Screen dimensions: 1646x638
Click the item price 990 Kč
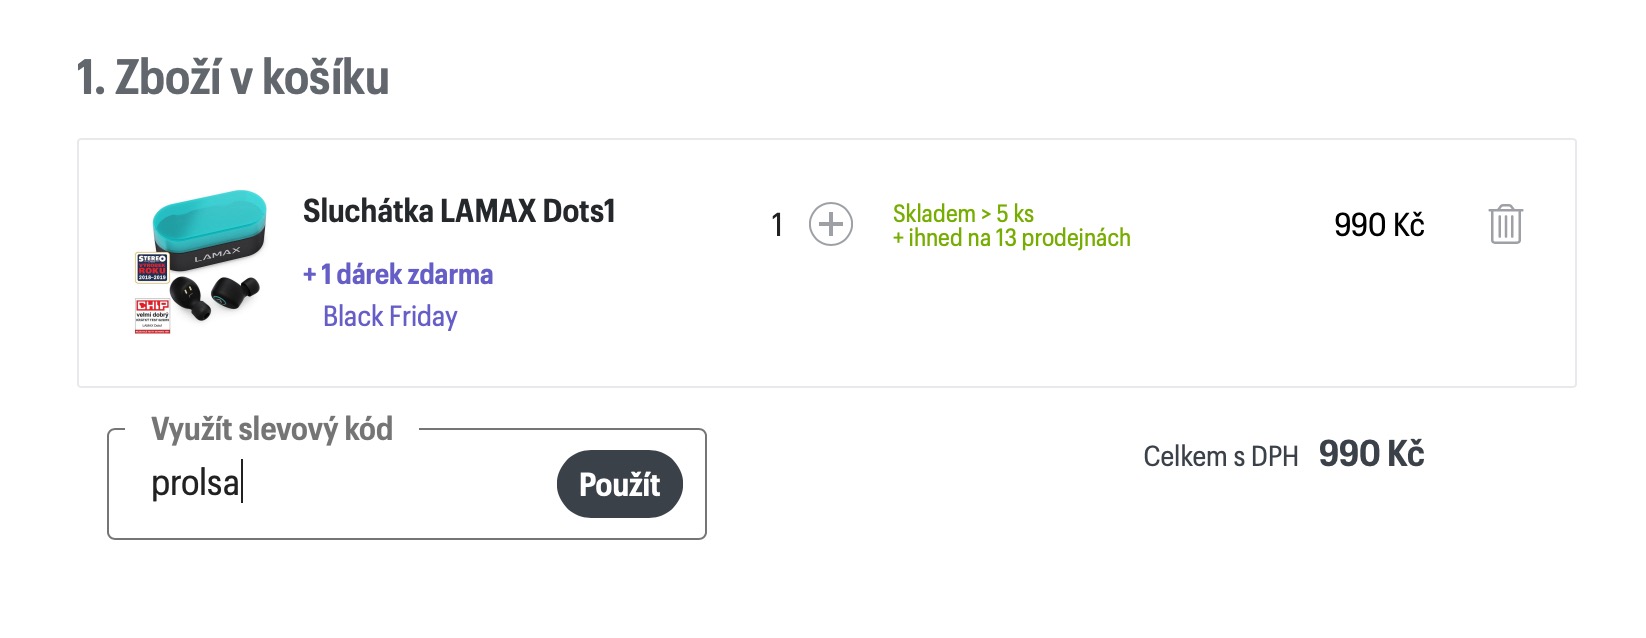pos(1378,225)
